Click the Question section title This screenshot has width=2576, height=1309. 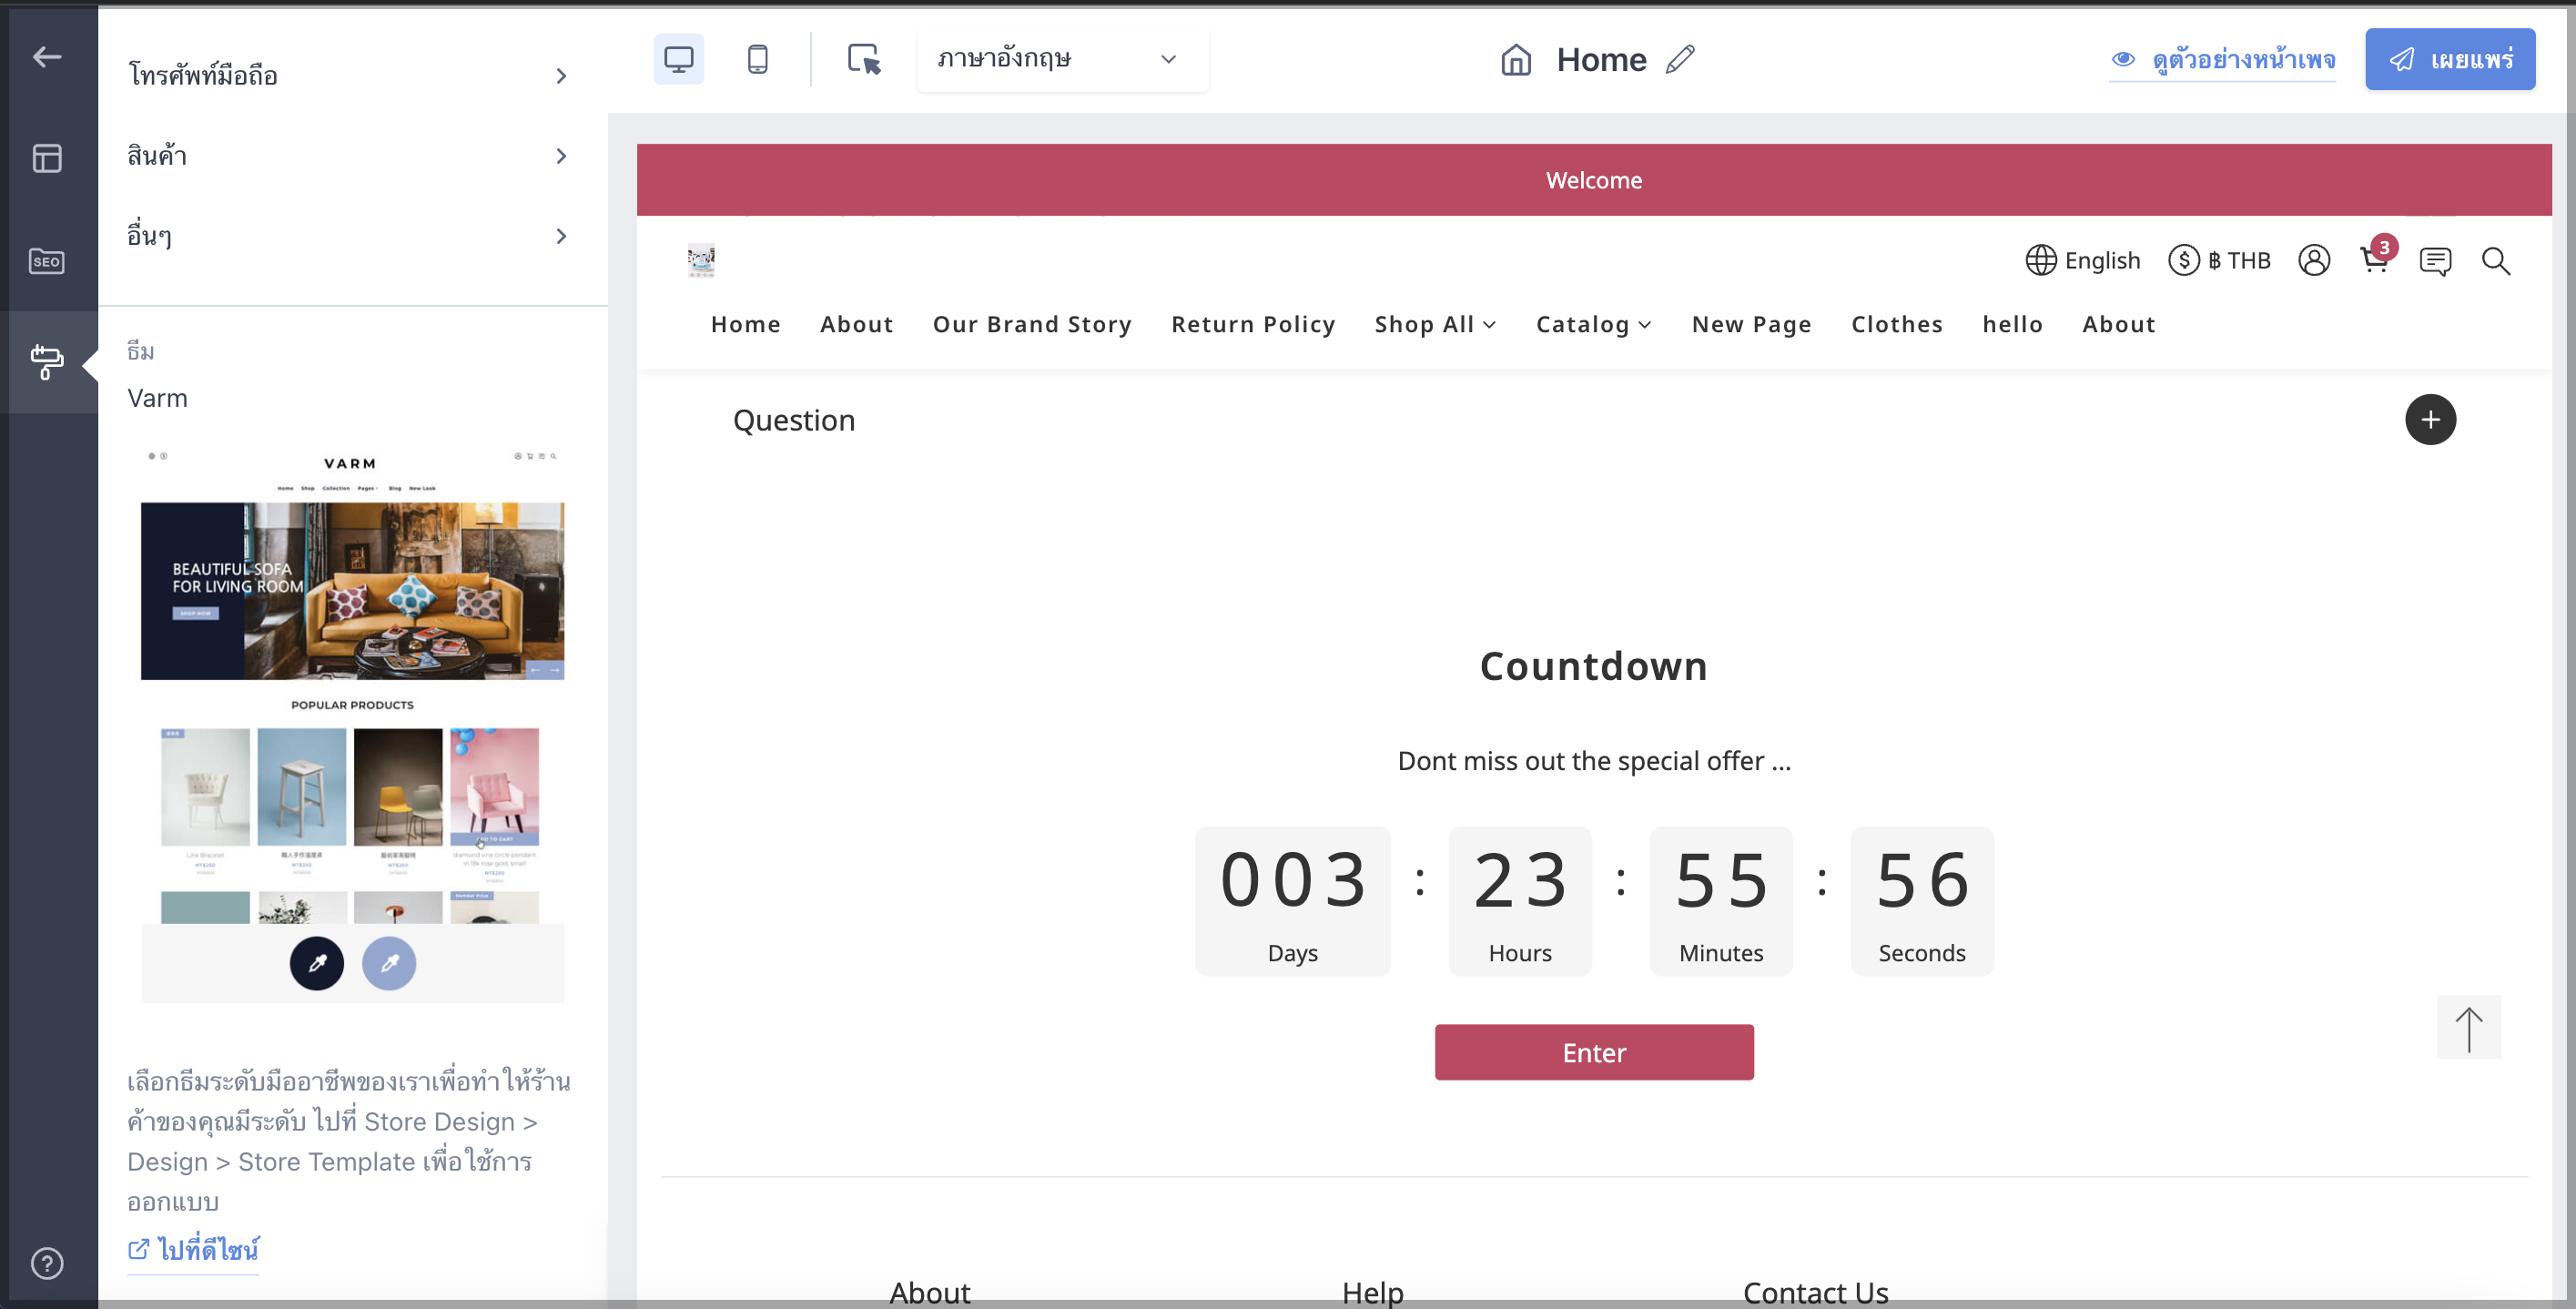tap(794, 420)
